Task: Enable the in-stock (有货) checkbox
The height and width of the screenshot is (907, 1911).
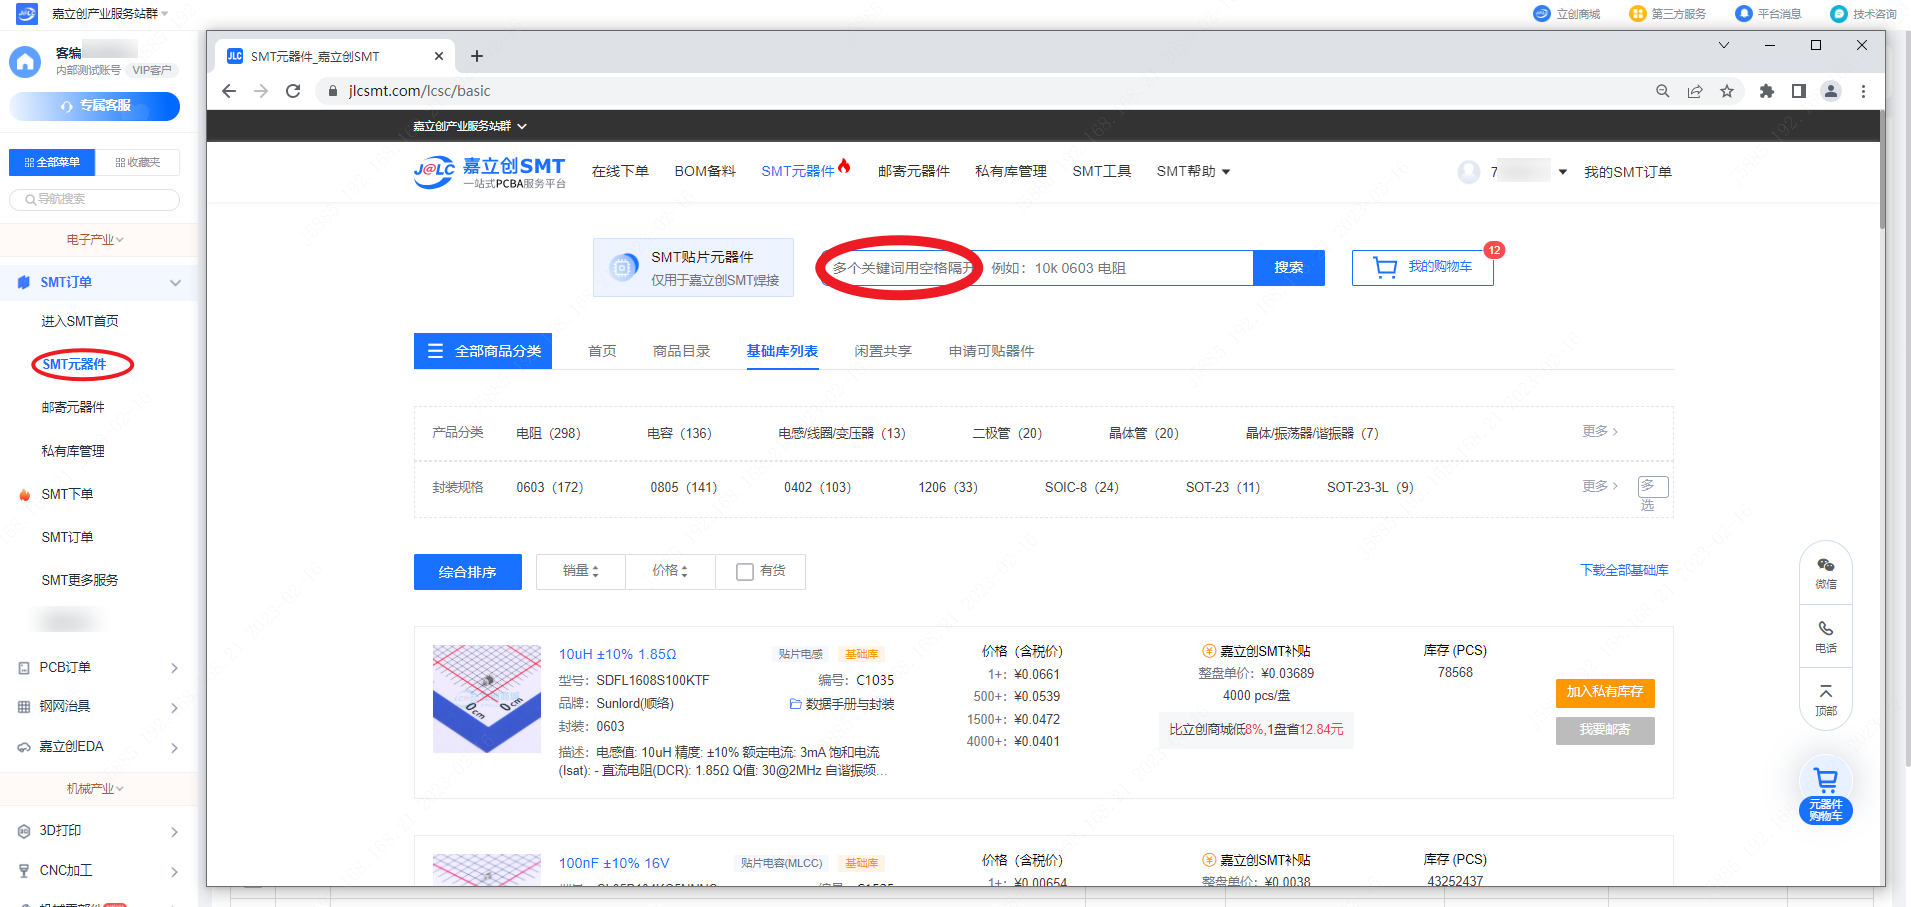Action: (745, 572)
